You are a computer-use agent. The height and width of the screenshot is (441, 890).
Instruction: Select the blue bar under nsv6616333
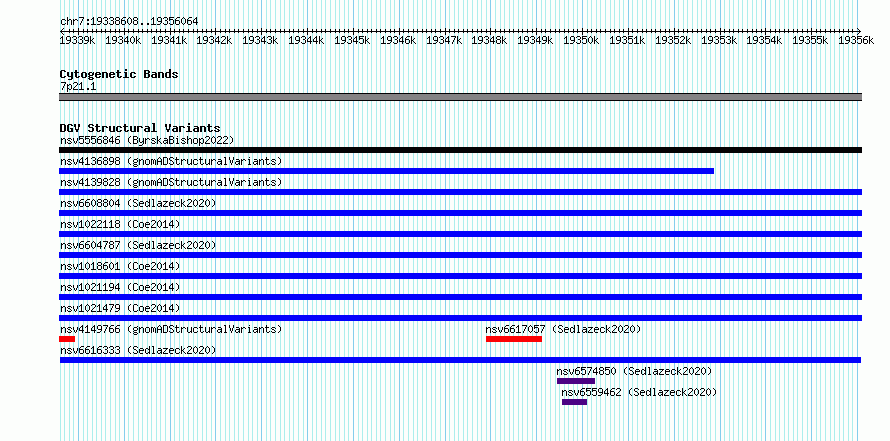click(x=460, y=360)
